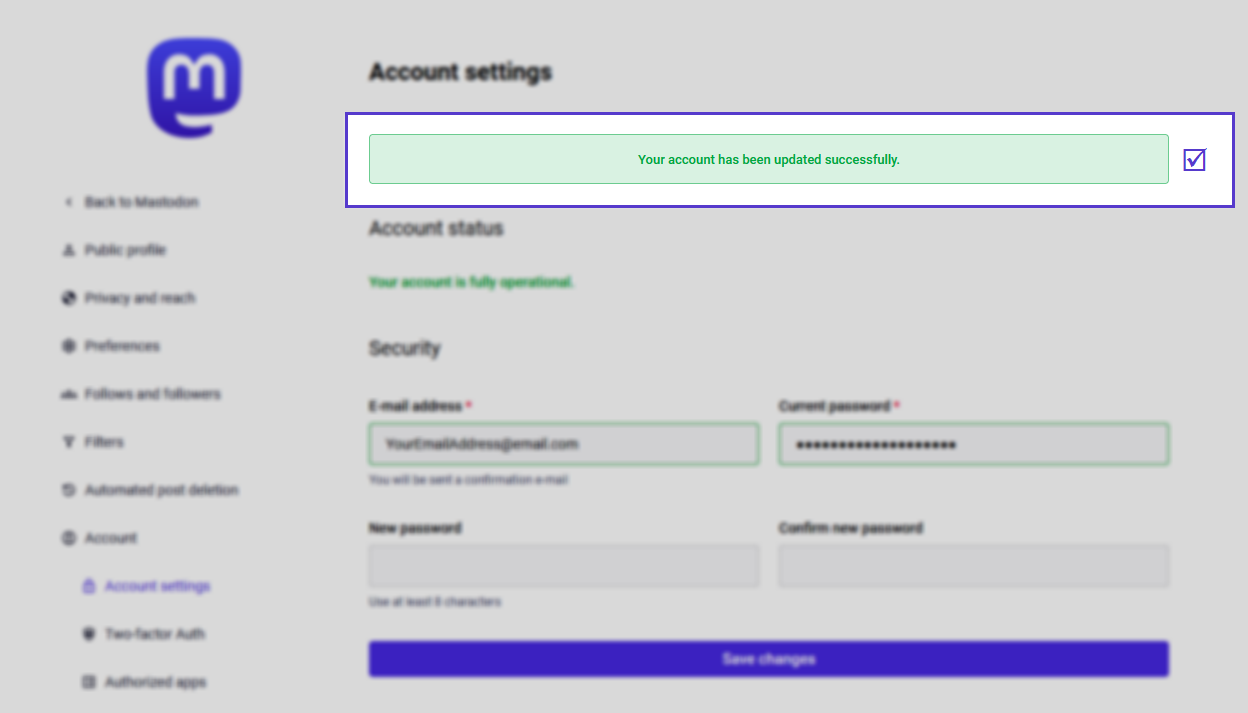
Task: Click the lock icon beside Account settings
Action: [91, 586]
